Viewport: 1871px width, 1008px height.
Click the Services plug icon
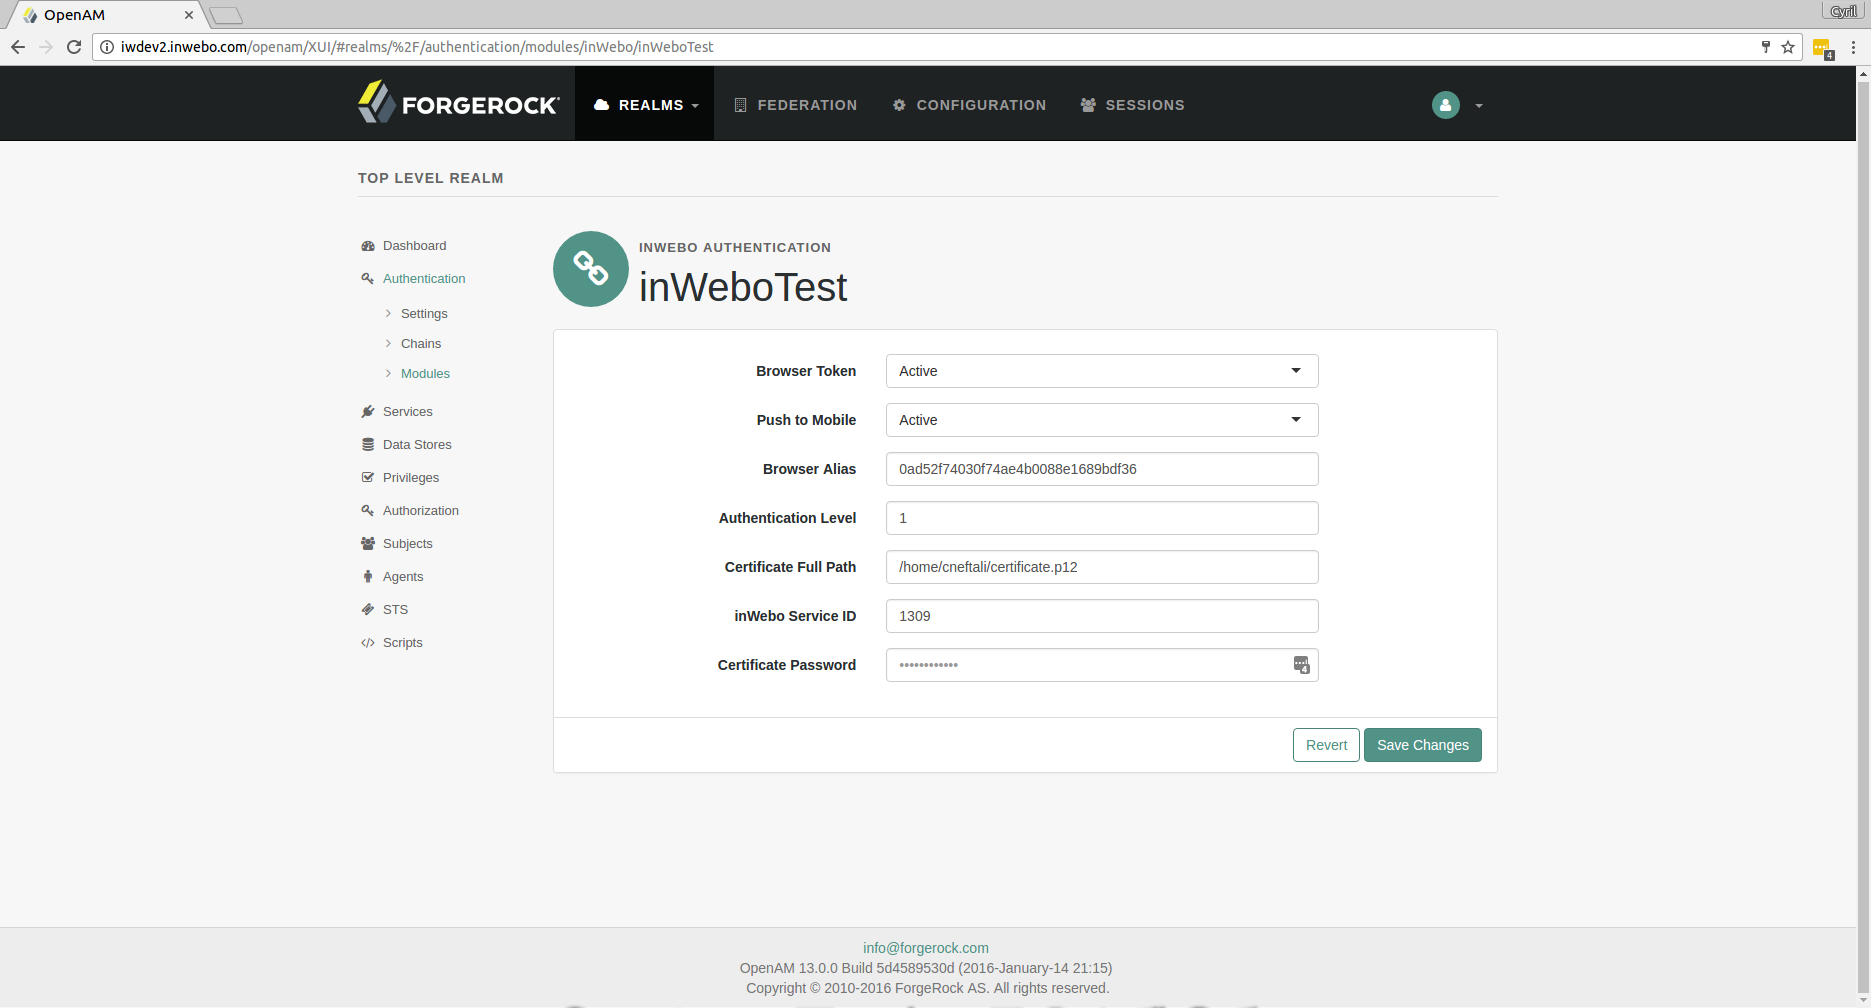368,412
